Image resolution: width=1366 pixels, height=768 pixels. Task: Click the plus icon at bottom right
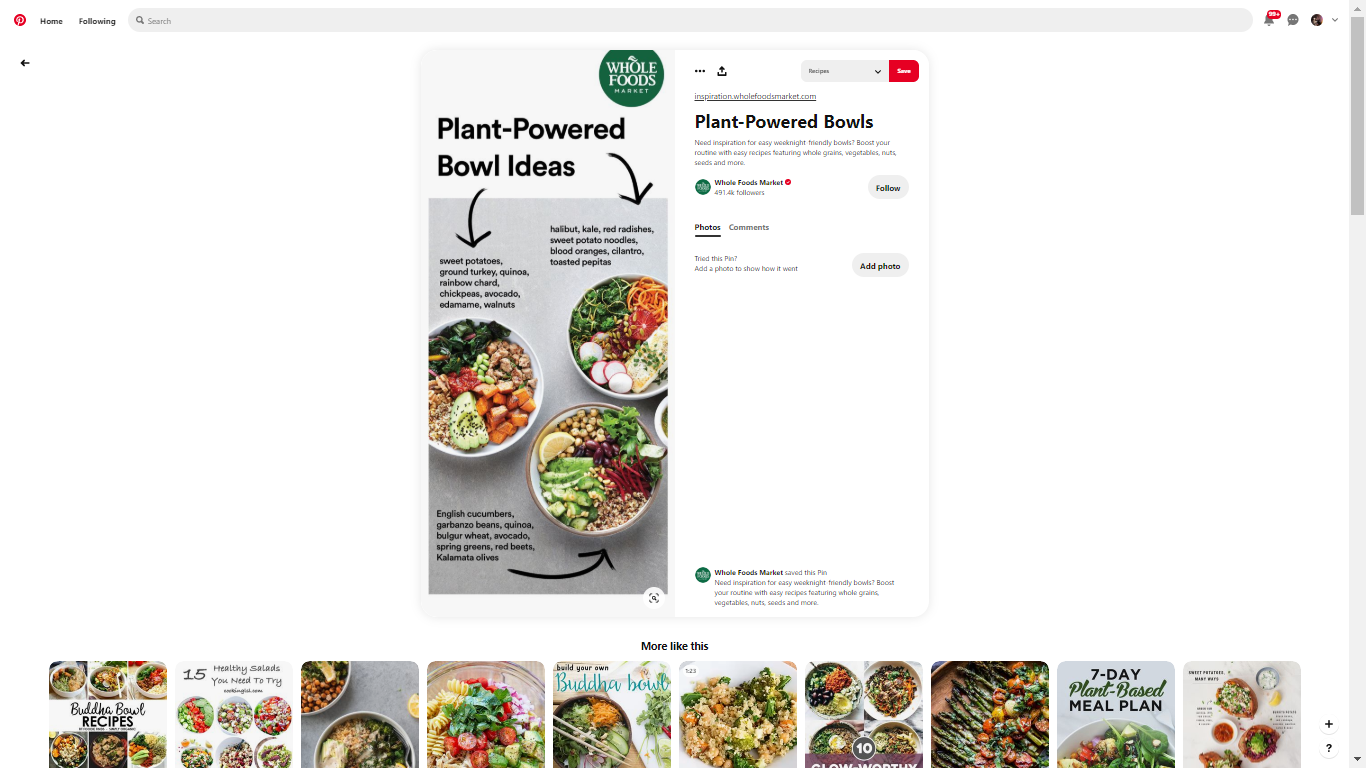[x=1329, y=724]
